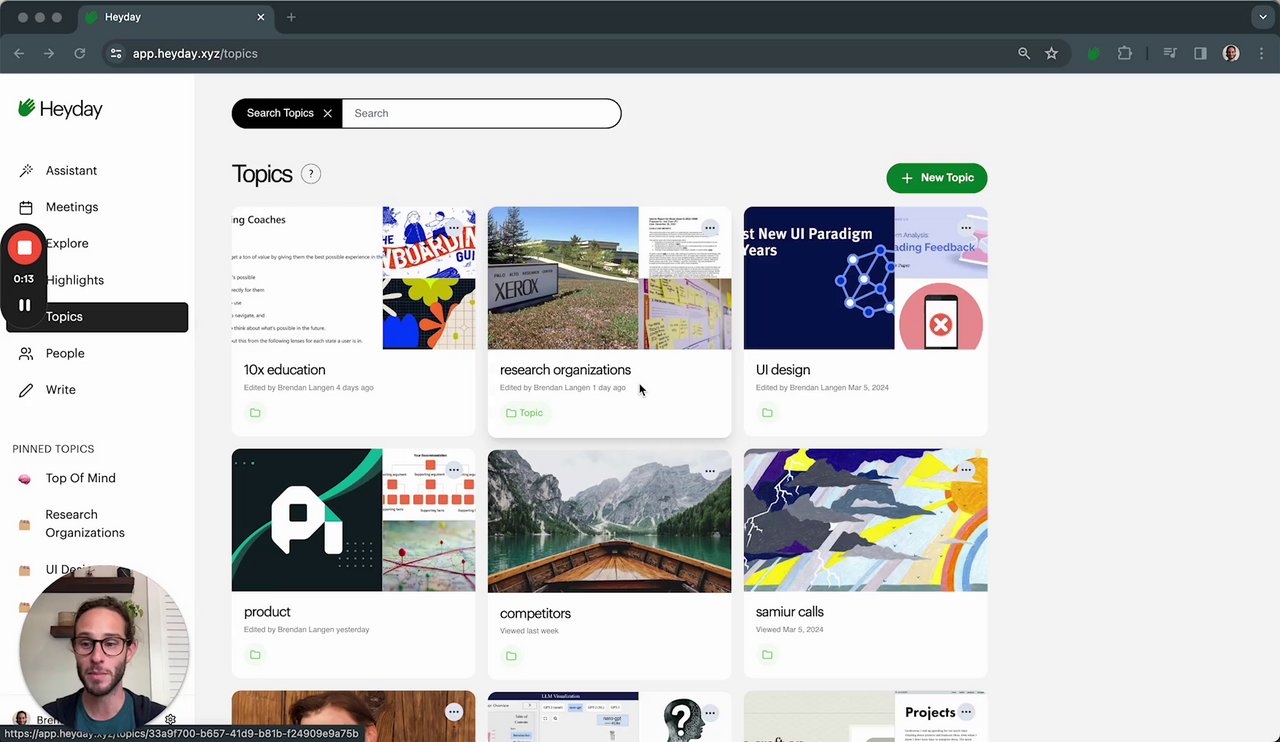Open the Chrome profile avatar
Screen dimensions: 1280x742
click(1231, 54)
